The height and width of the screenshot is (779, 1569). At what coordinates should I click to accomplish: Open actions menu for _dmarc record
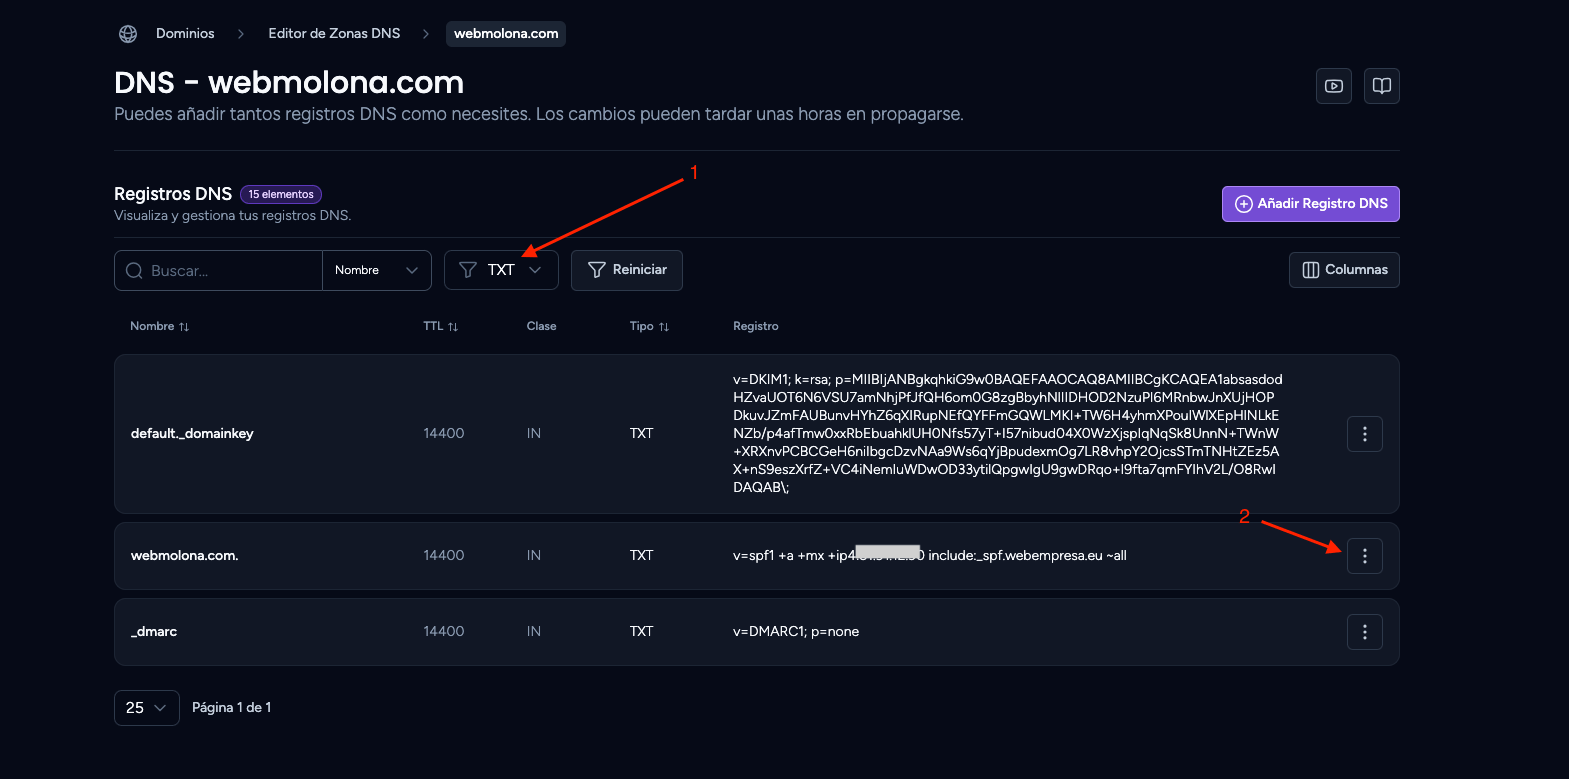point(1365,632)
